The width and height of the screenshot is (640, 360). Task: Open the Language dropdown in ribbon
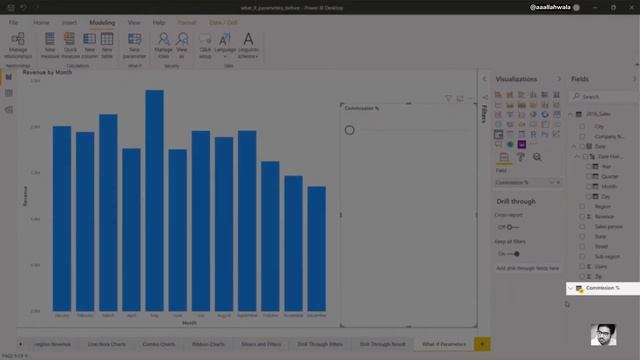(x=225, y=45)
